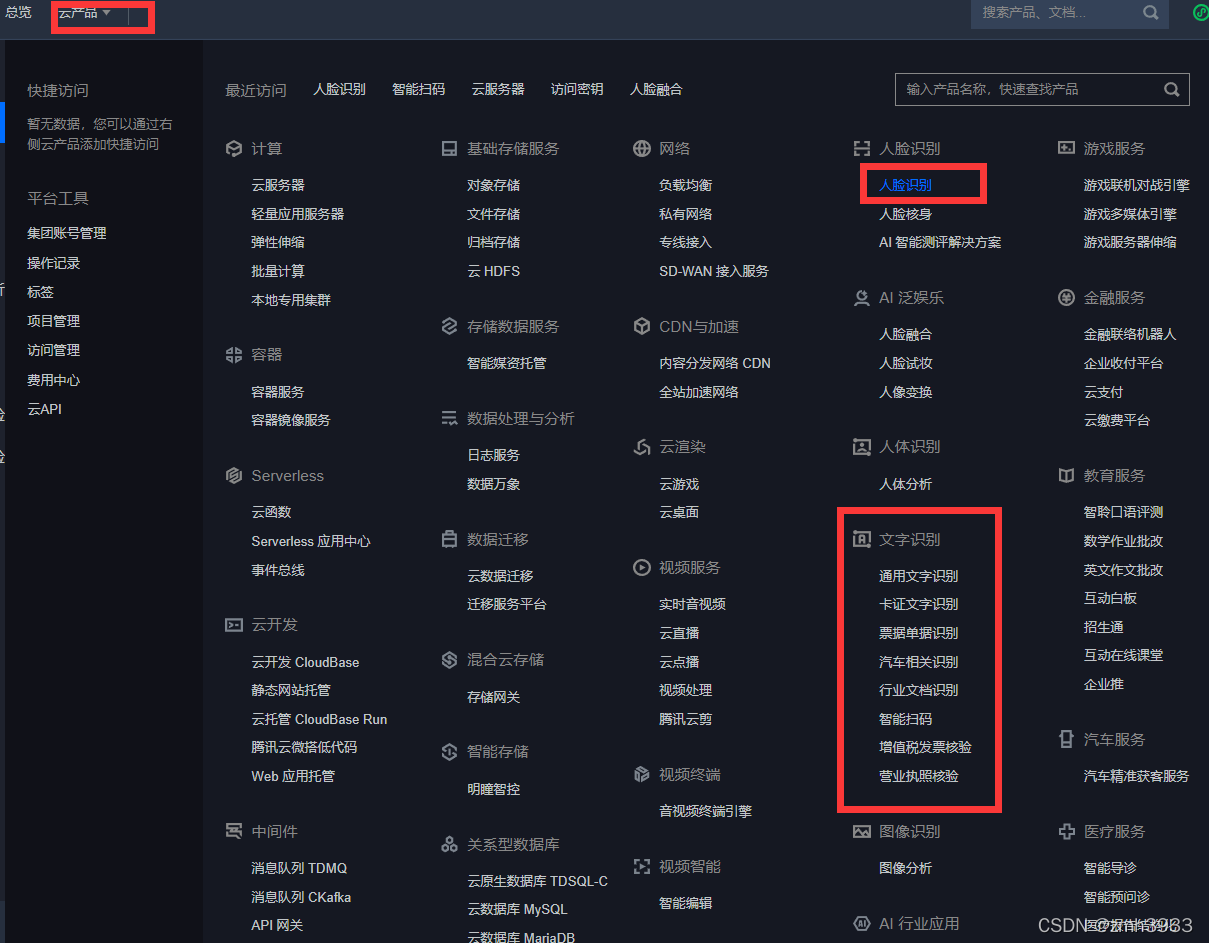Click the Serverless category icon

click(x=234, y=476)
